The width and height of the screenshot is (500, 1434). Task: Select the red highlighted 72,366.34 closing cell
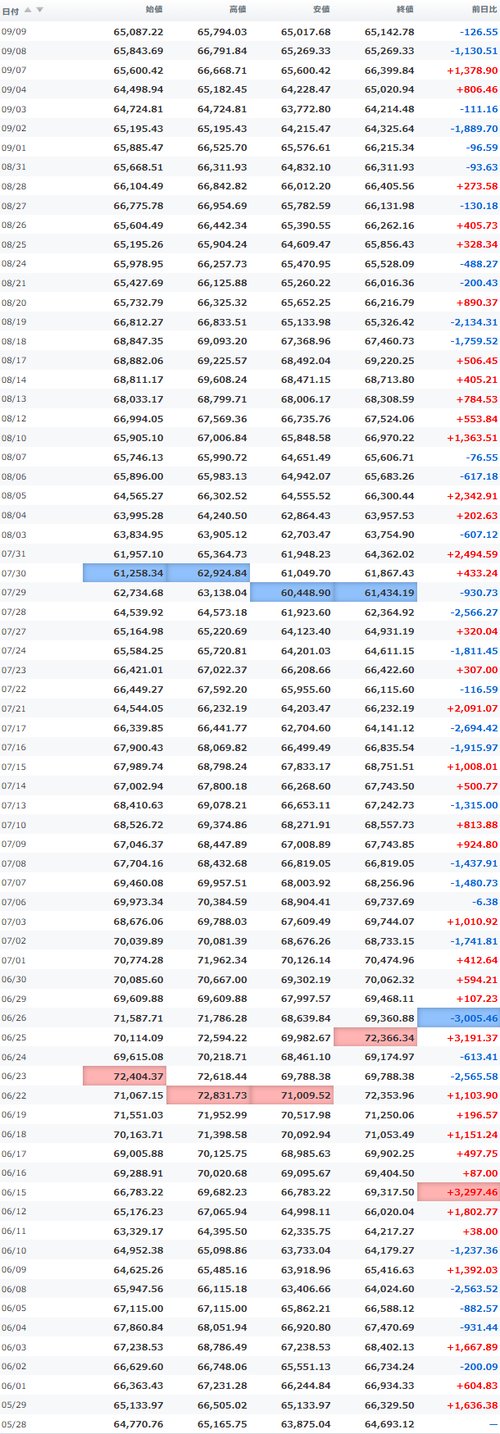point(375,1037)
